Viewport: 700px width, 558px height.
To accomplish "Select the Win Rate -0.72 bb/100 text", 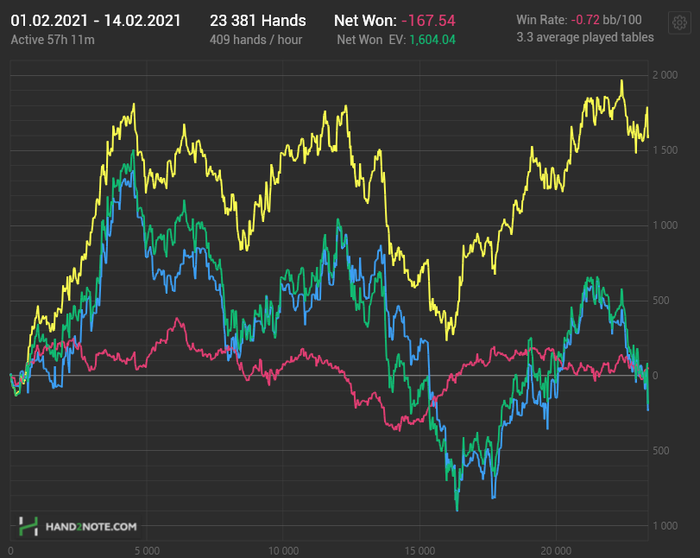I will click(579, 20).
